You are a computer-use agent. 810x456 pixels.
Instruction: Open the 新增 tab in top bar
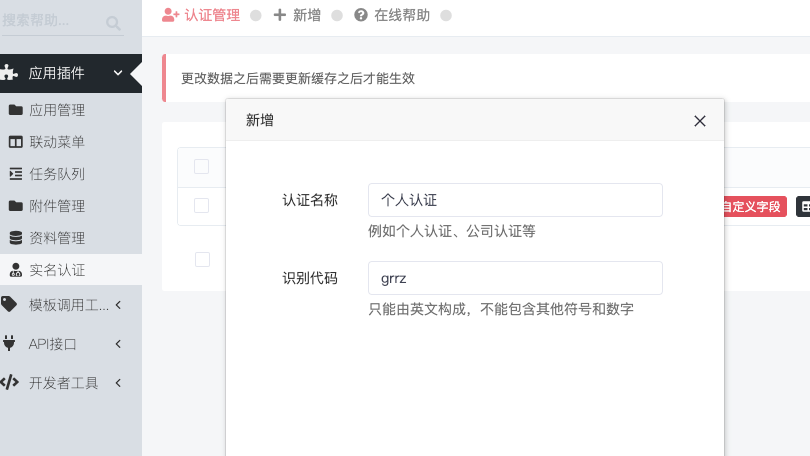pyautogui.click(x=297, y=15)
